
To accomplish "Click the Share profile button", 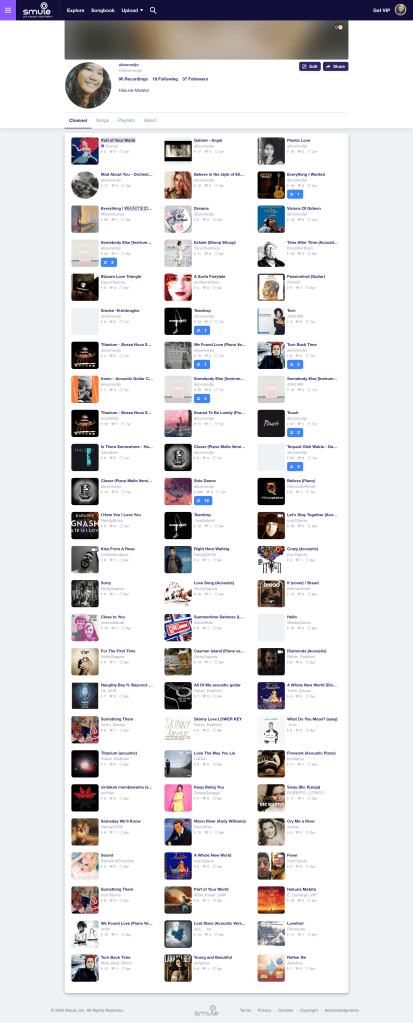I will click(335, 67).
